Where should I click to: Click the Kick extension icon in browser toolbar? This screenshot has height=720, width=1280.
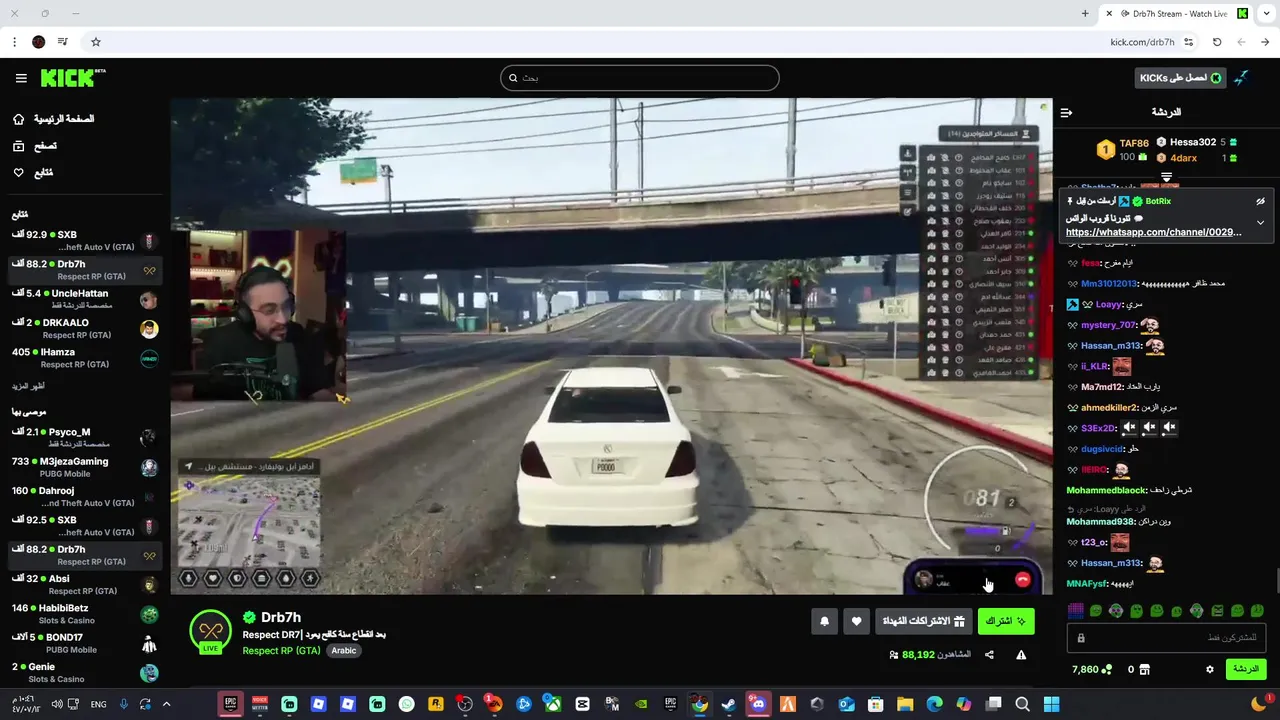coord(1243,14)
